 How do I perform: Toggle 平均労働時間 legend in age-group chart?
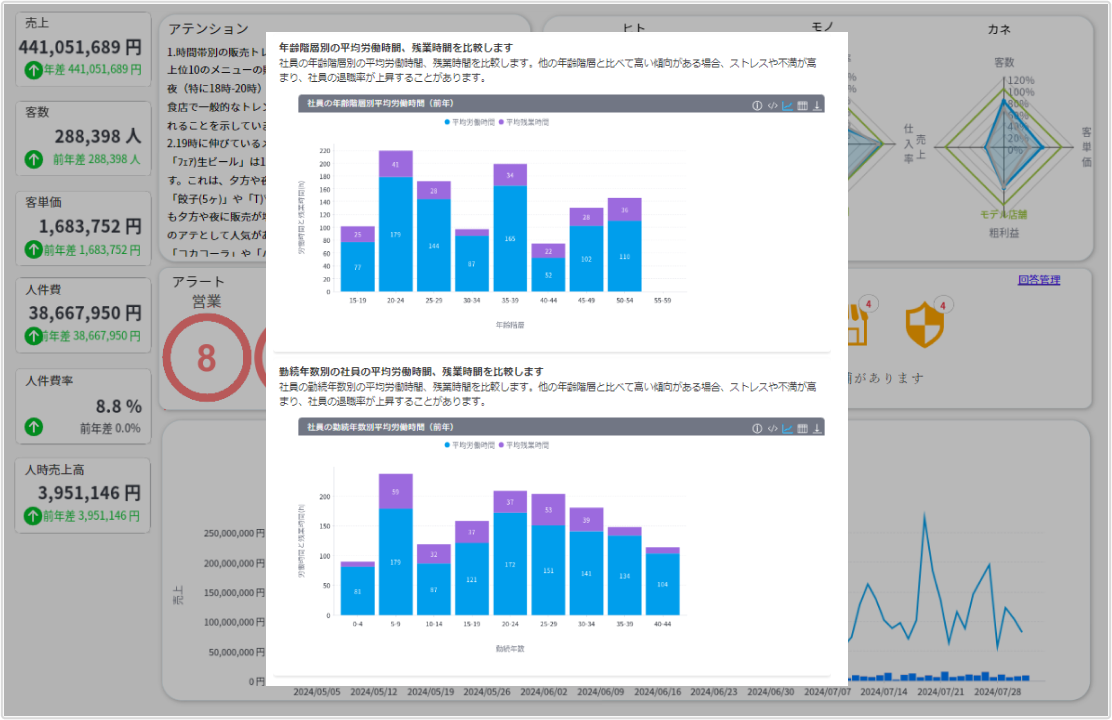pos(470,122)
